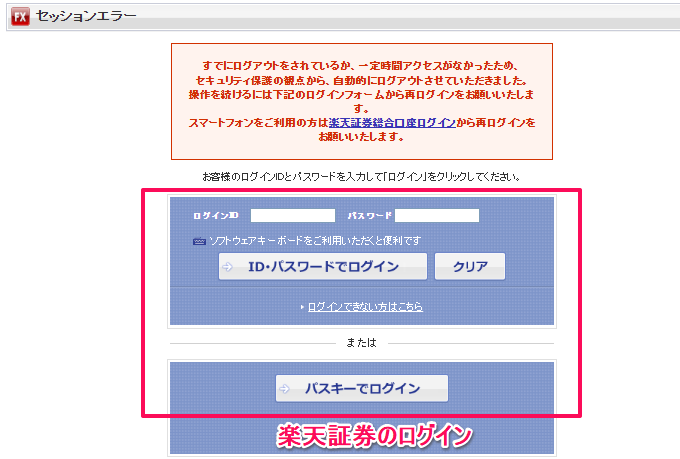
Task: Click small triangle before ログインできない方はこちら
Action: click(x=302, y=307)
